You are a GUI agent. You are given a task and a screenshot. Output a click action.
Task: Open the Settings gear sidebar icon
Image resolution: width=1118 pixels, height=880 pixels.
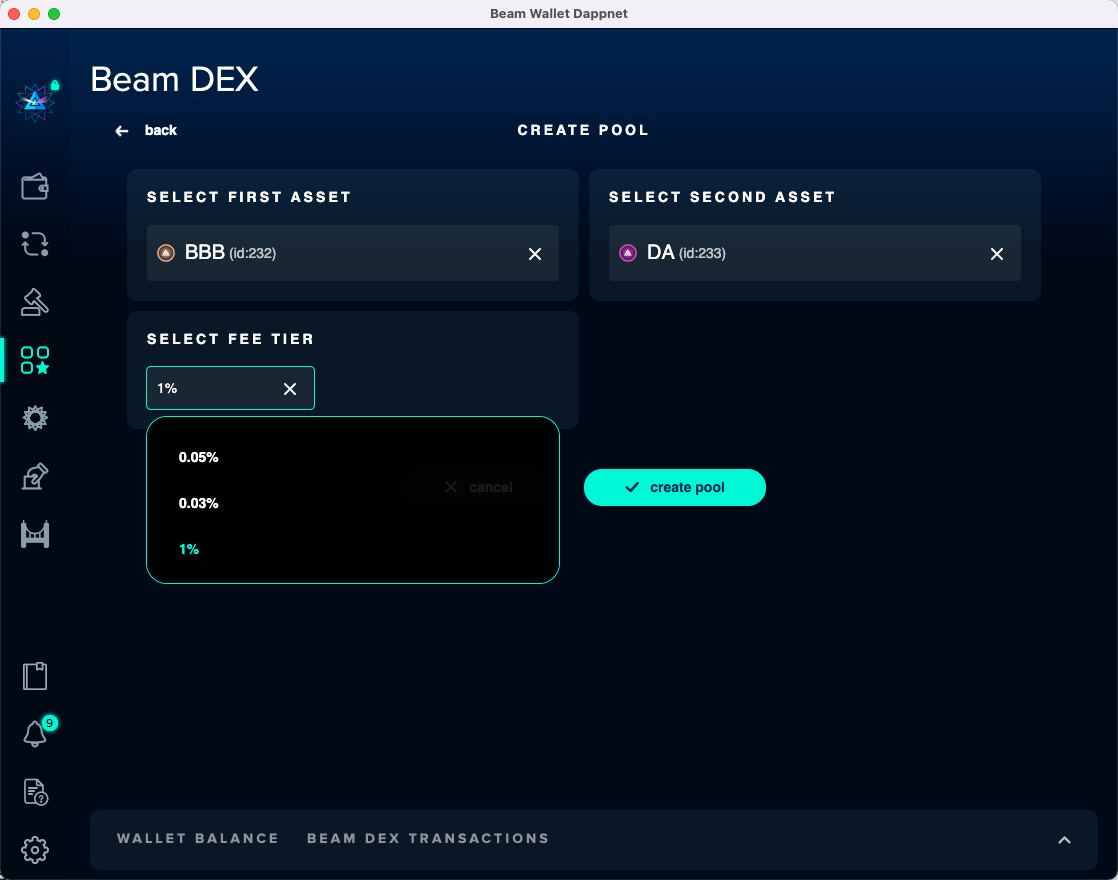[34, 849]
